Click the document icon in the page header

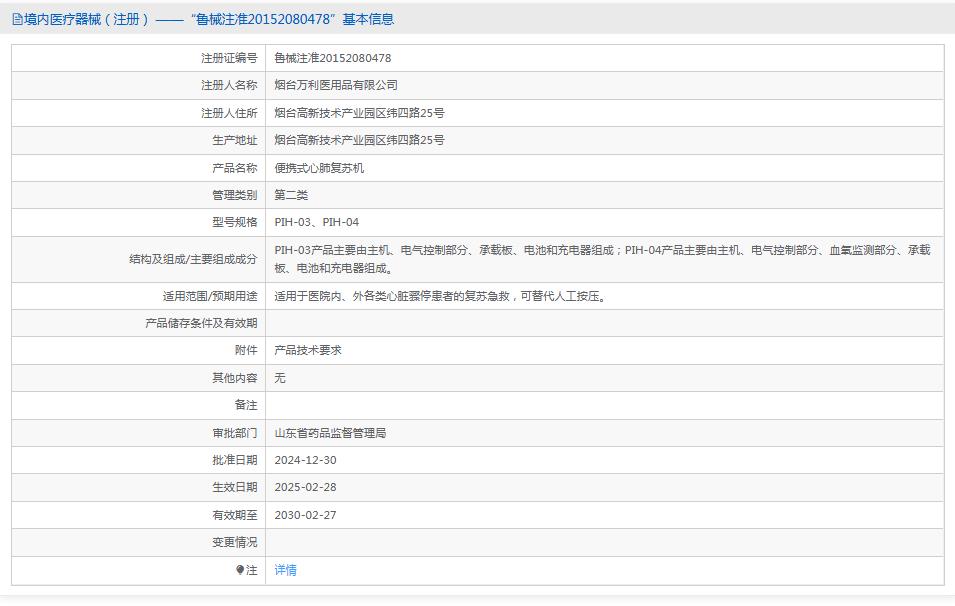click(17, 17)
